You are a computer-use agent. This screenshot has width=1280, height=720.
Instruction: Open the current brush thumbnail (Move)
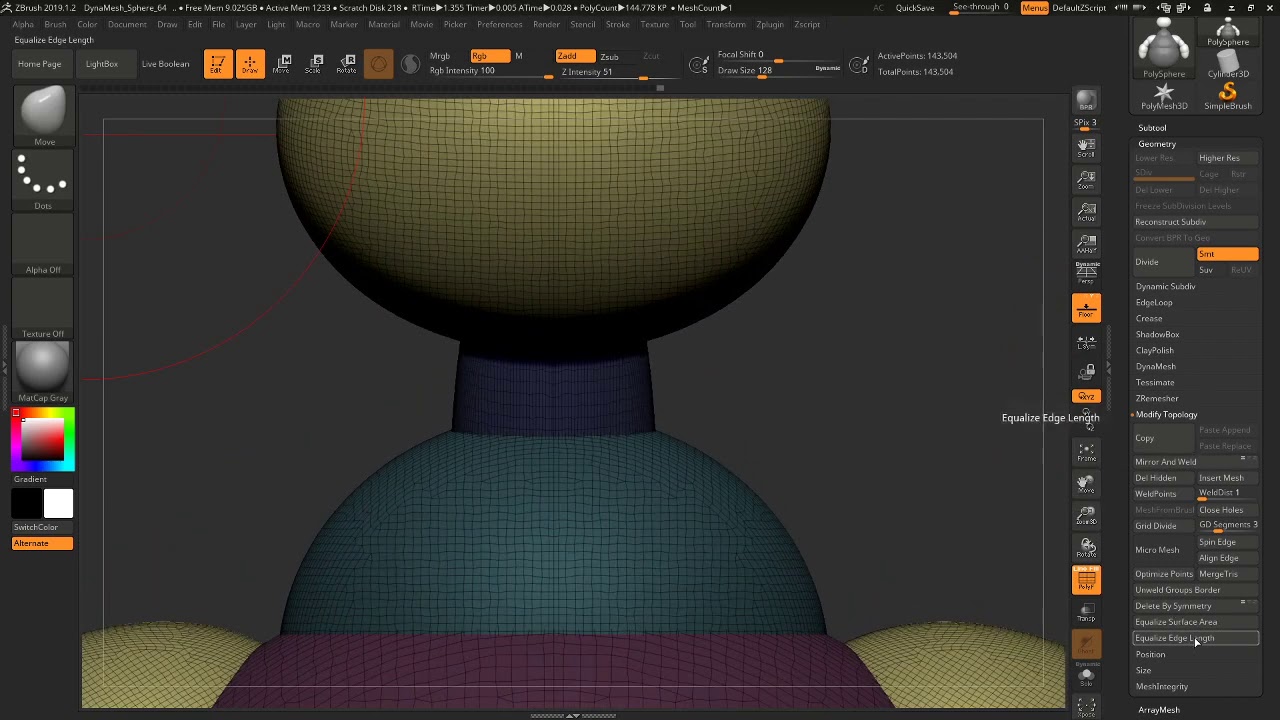pos(43,112)
